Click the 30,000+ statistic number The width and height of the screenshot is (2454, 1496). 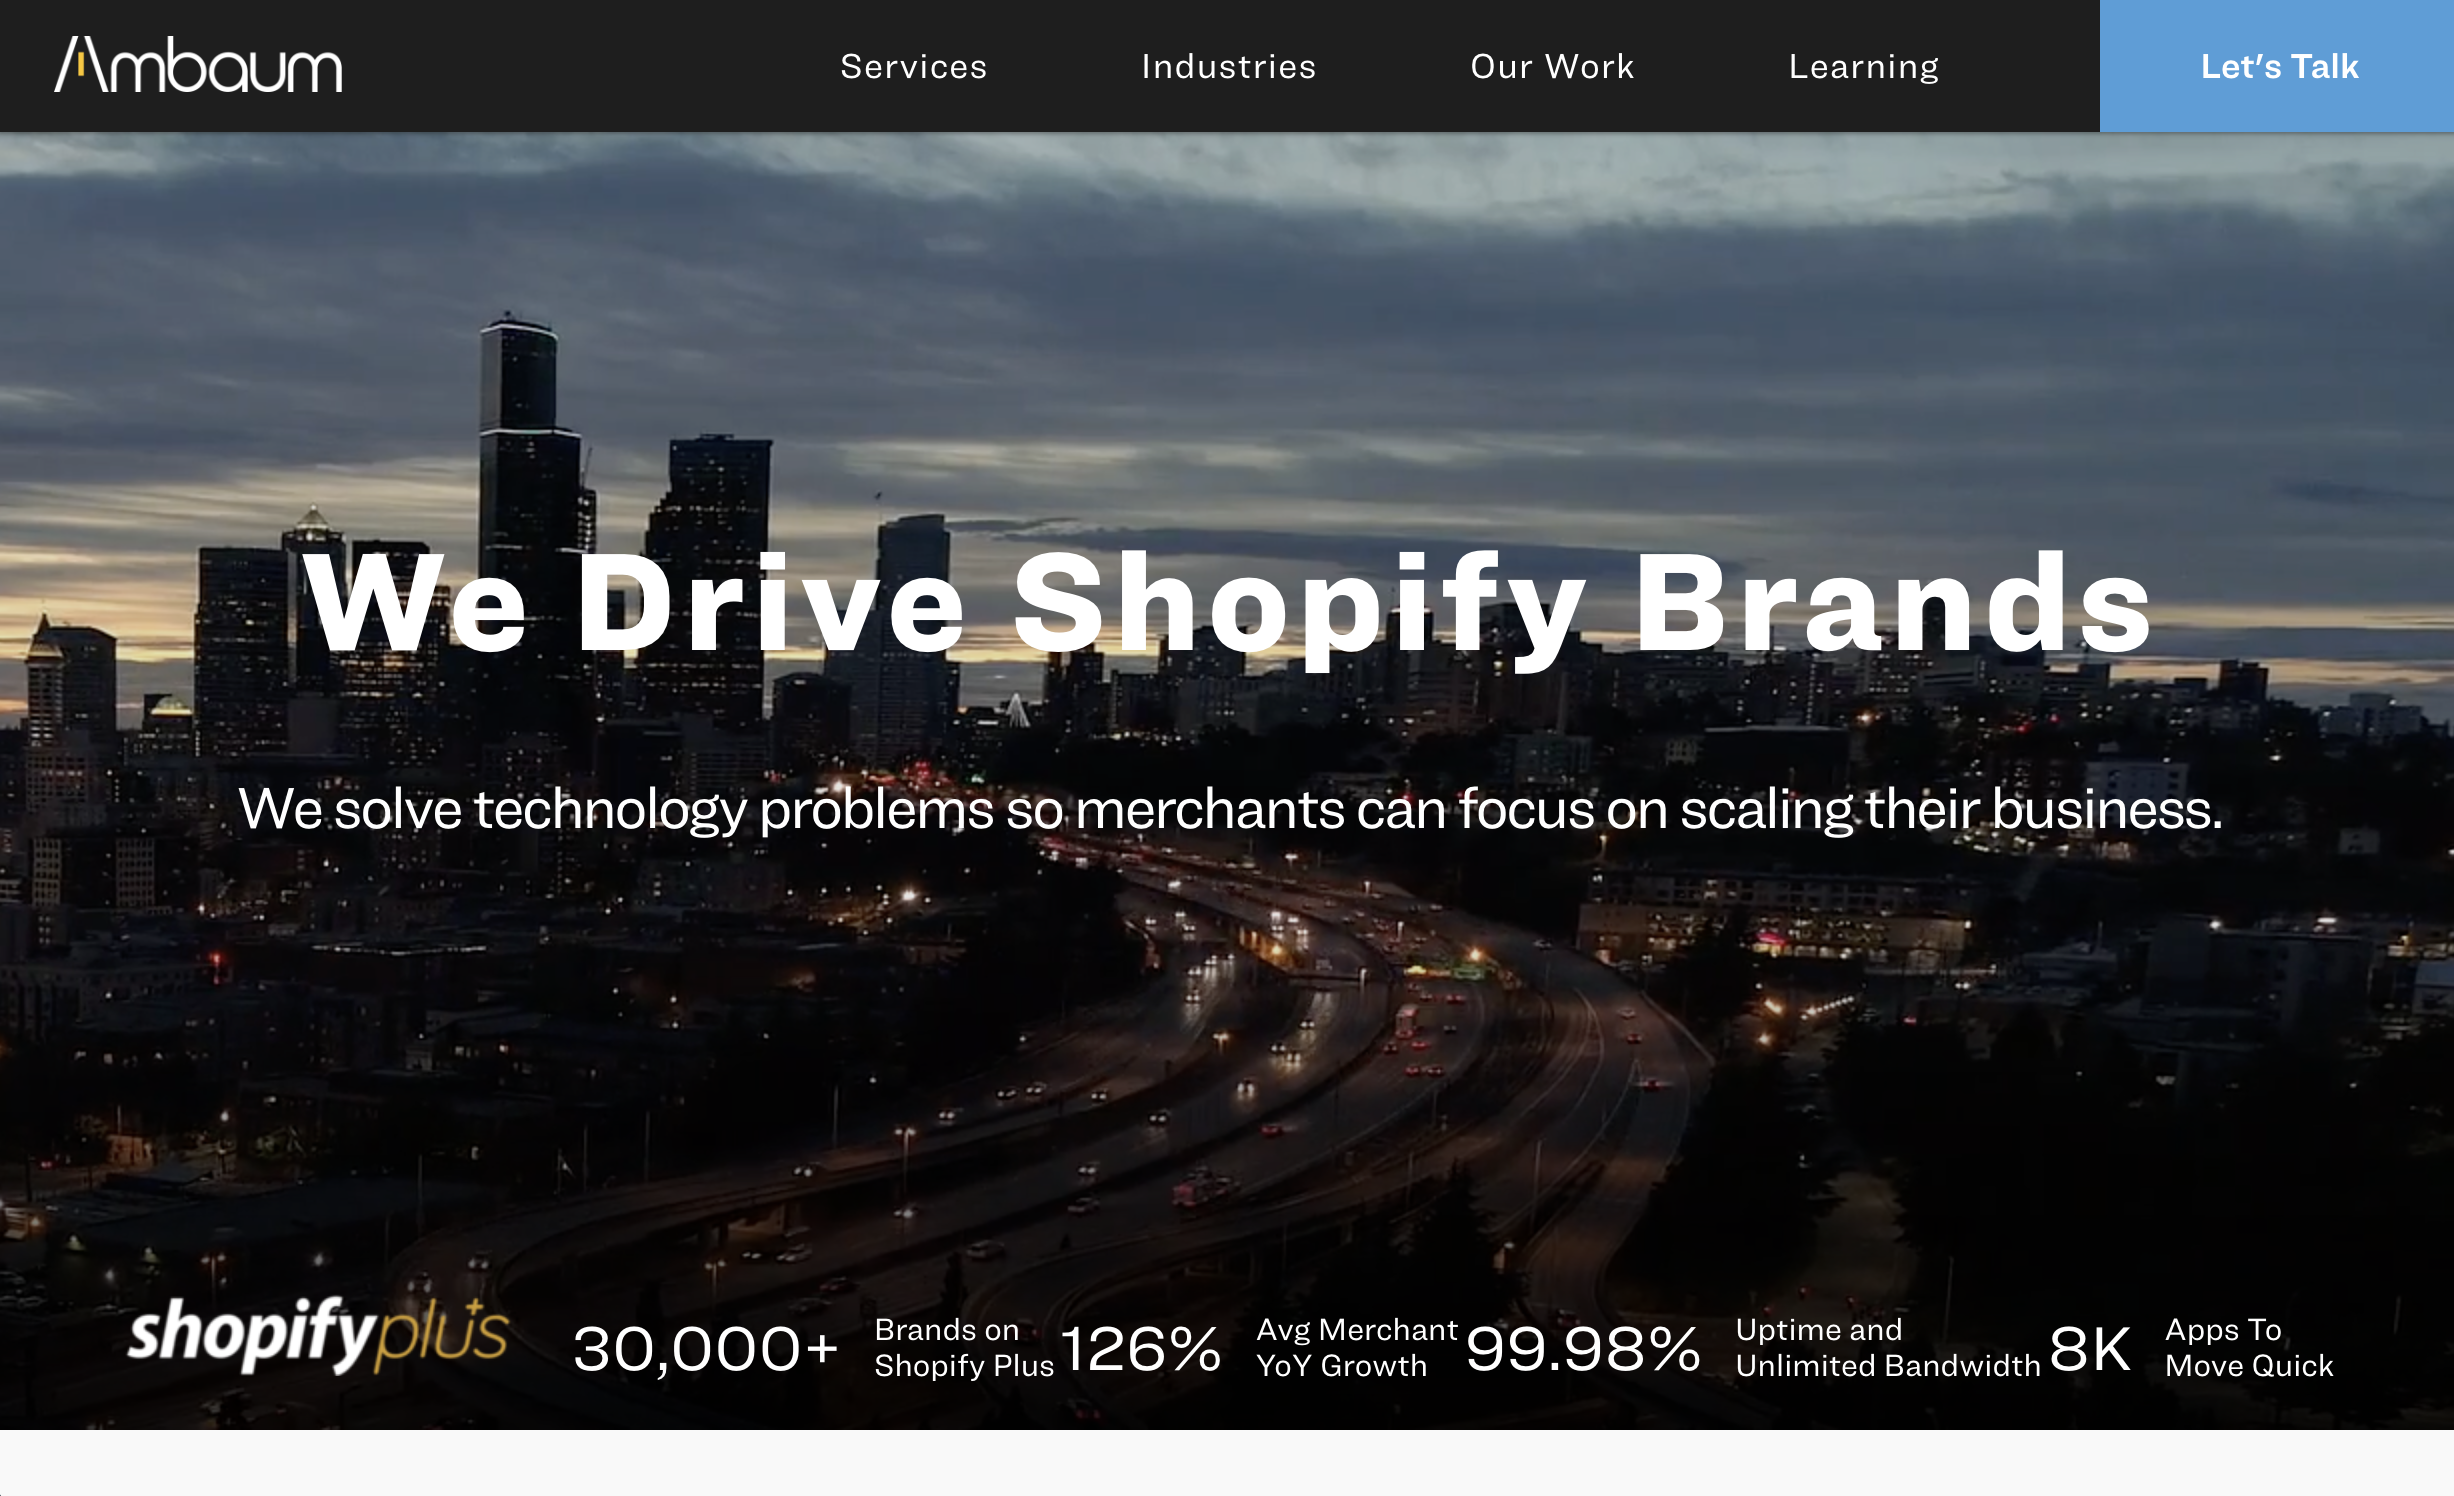point(705,1348)
